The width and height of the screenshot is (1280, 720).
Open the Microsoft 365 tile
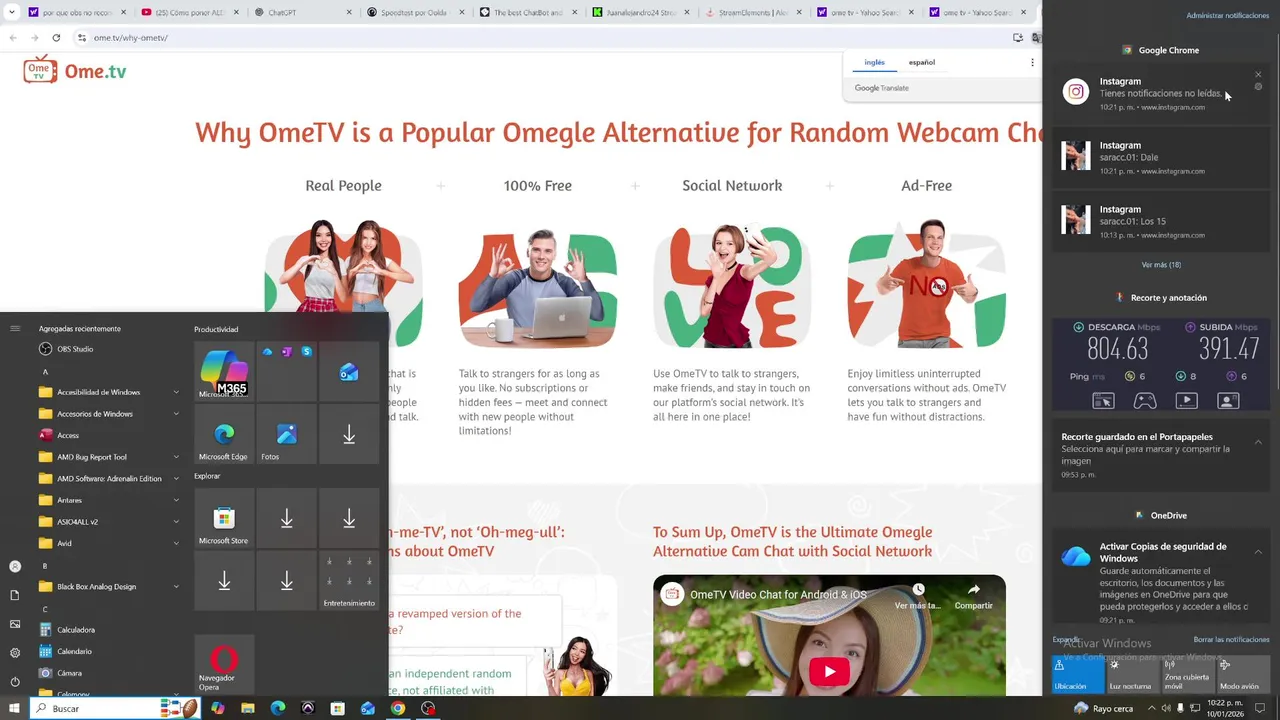coord(224,372)
